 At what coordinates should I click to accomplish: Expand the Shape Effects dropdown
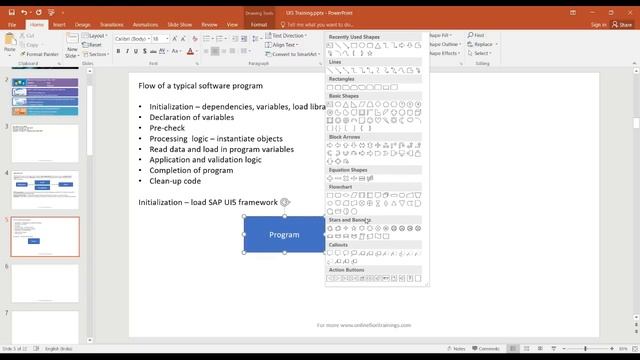(445, 53)
